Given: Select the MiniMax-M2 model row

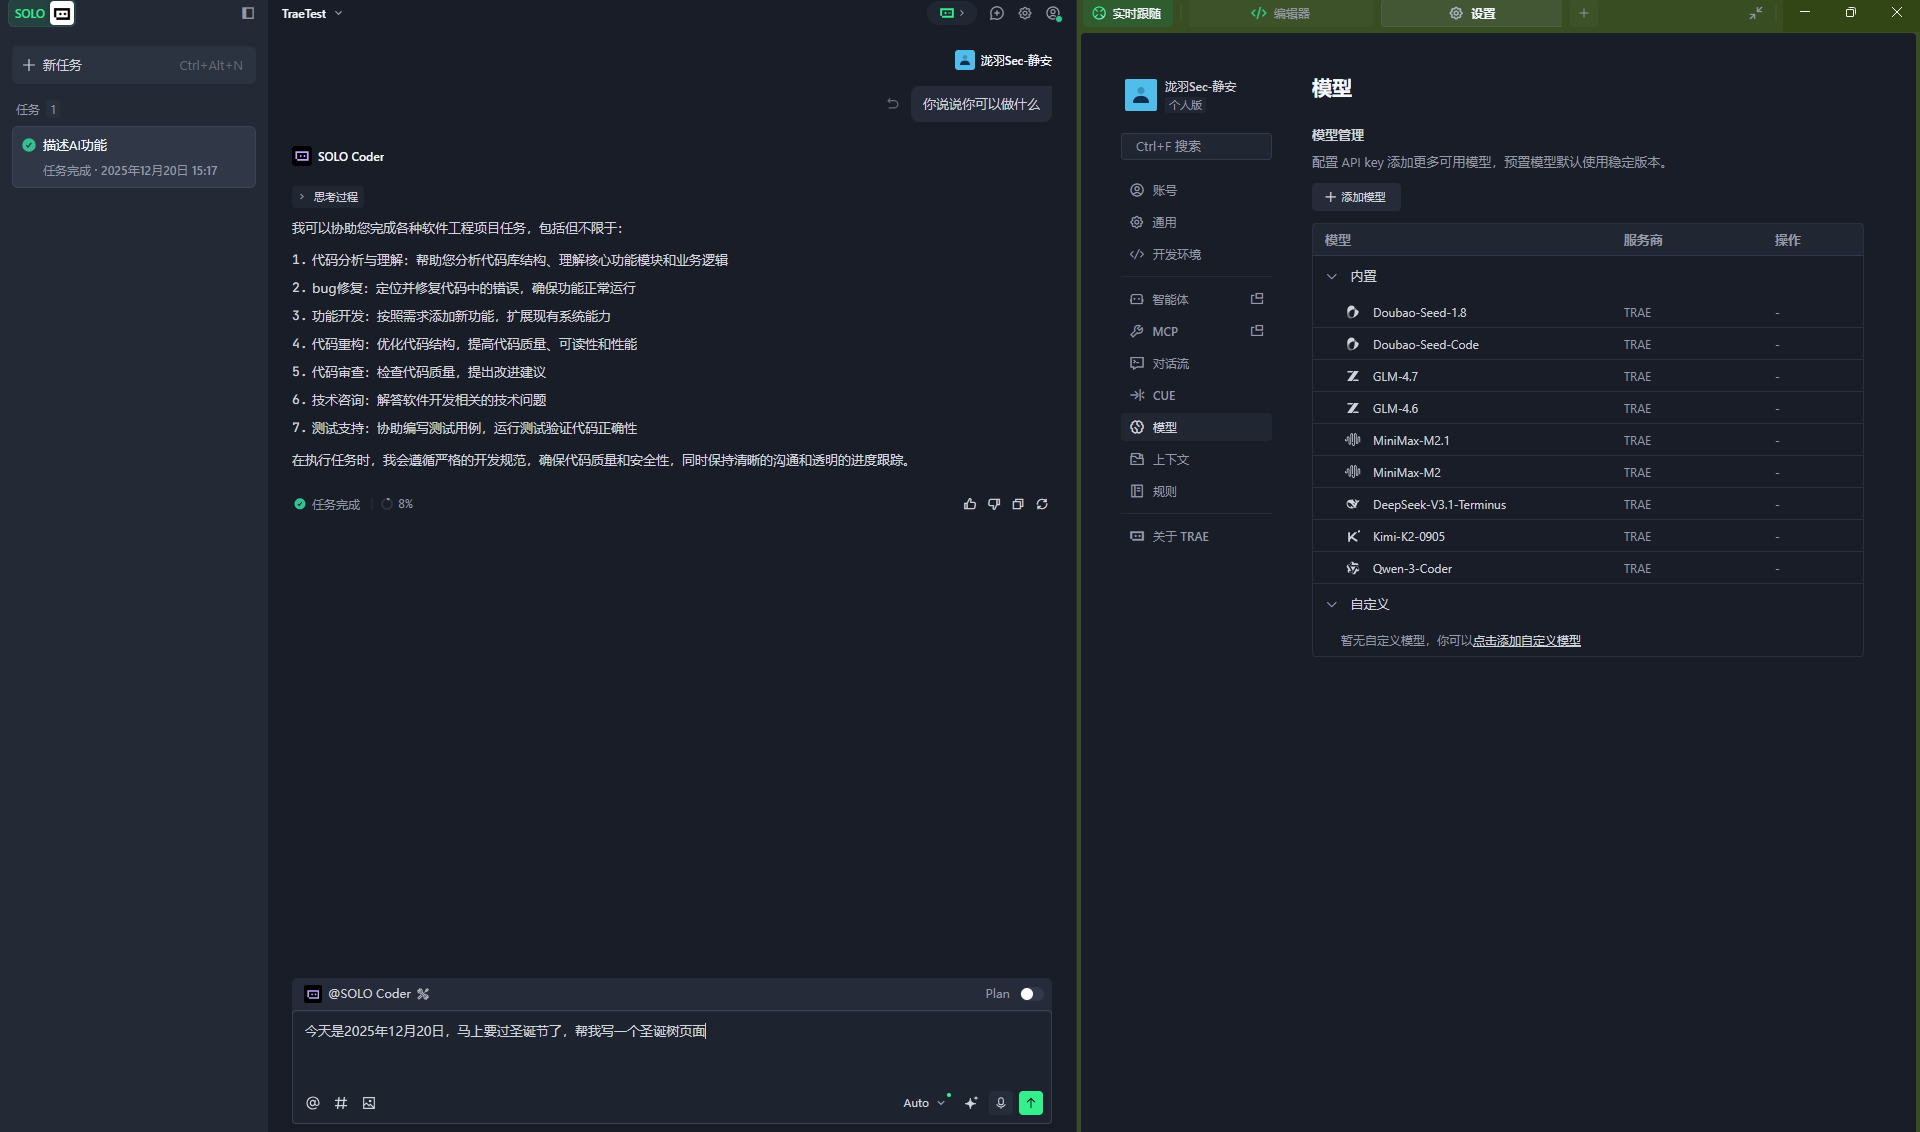Looking at the screenshot, I should [x=1587, y=472].
